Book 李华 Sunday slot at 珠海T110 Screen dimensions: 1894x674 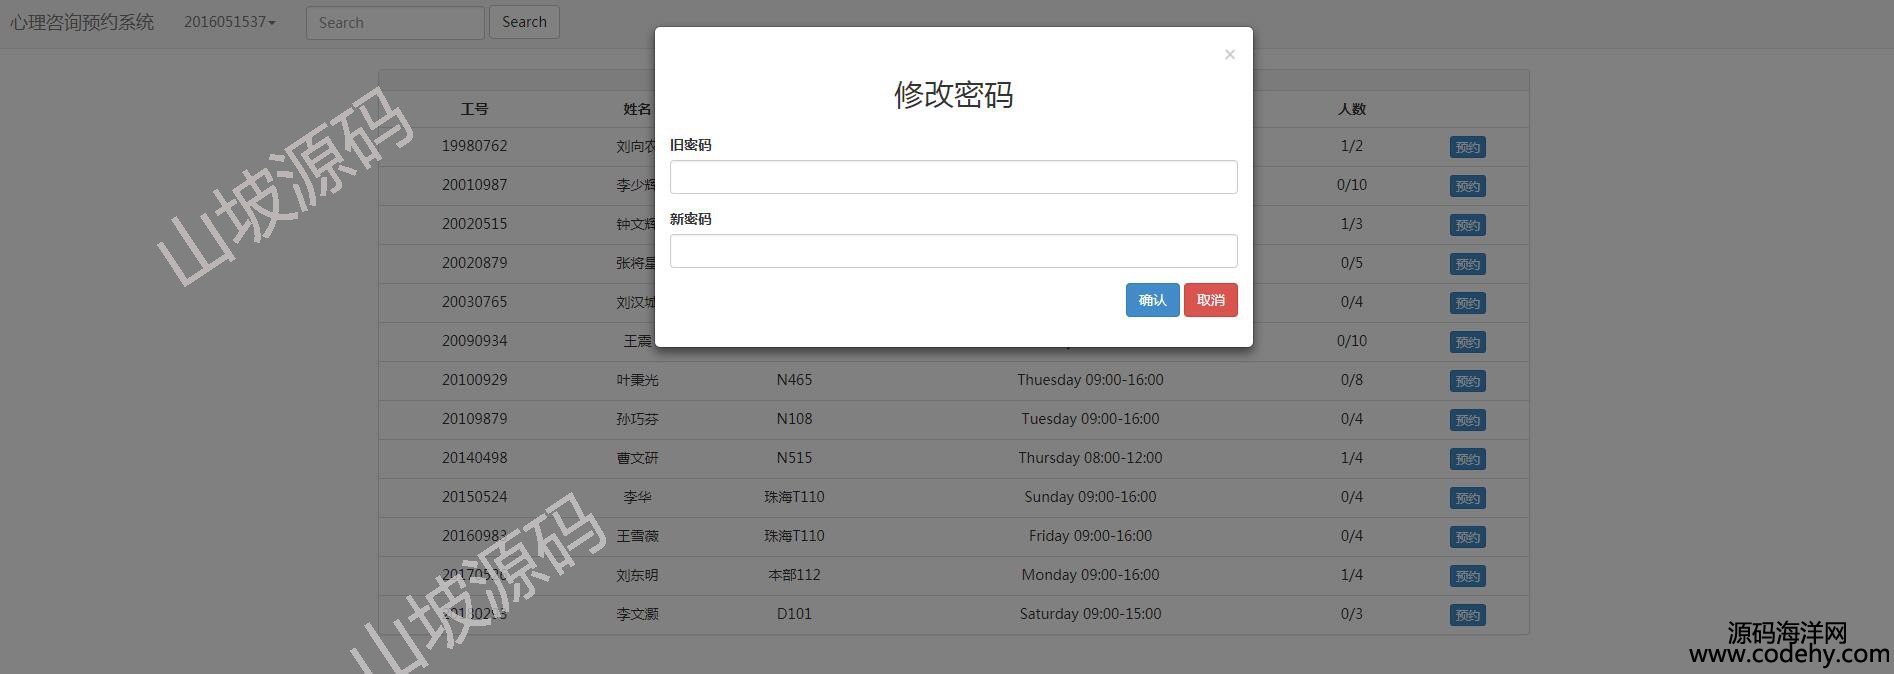pos(1467,498)
